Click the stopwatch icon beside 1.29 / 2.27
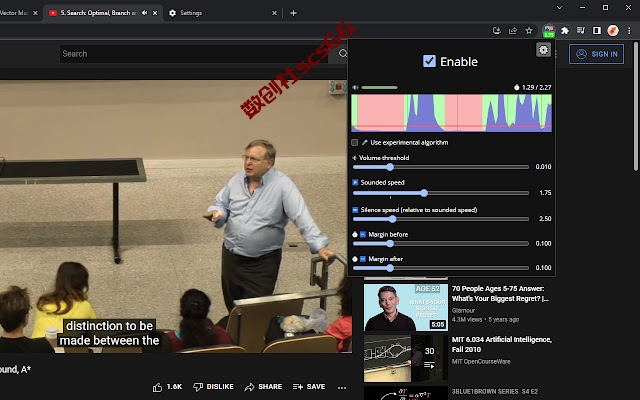This screenshot has height=400, width=640. click(x=516, y=87)
